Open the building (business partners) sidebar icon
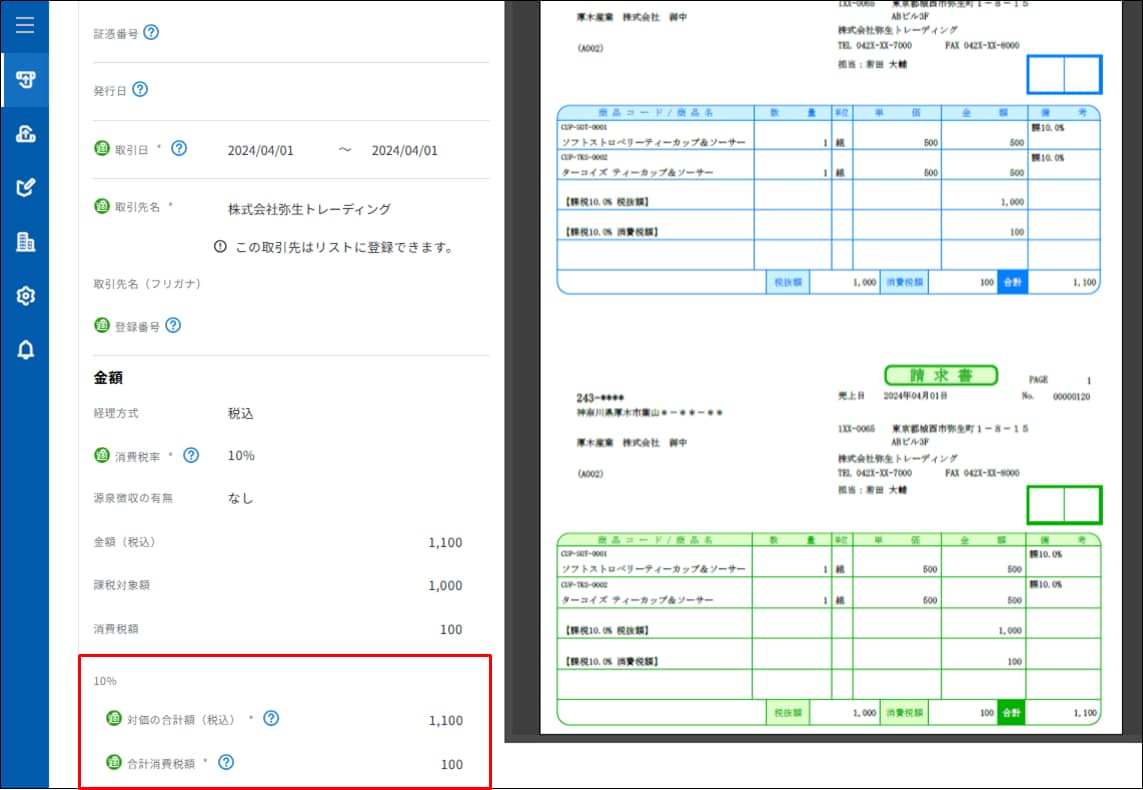 click(x=25, y=241)
